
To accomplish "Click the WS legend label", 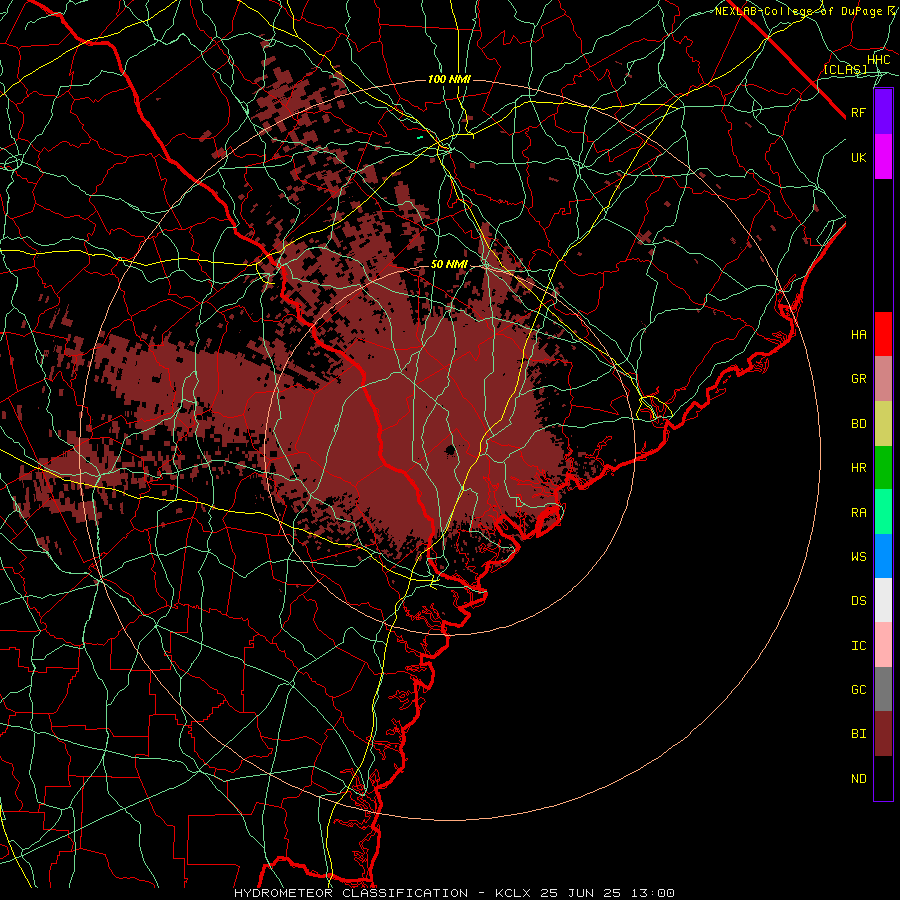I will point(859,556).
